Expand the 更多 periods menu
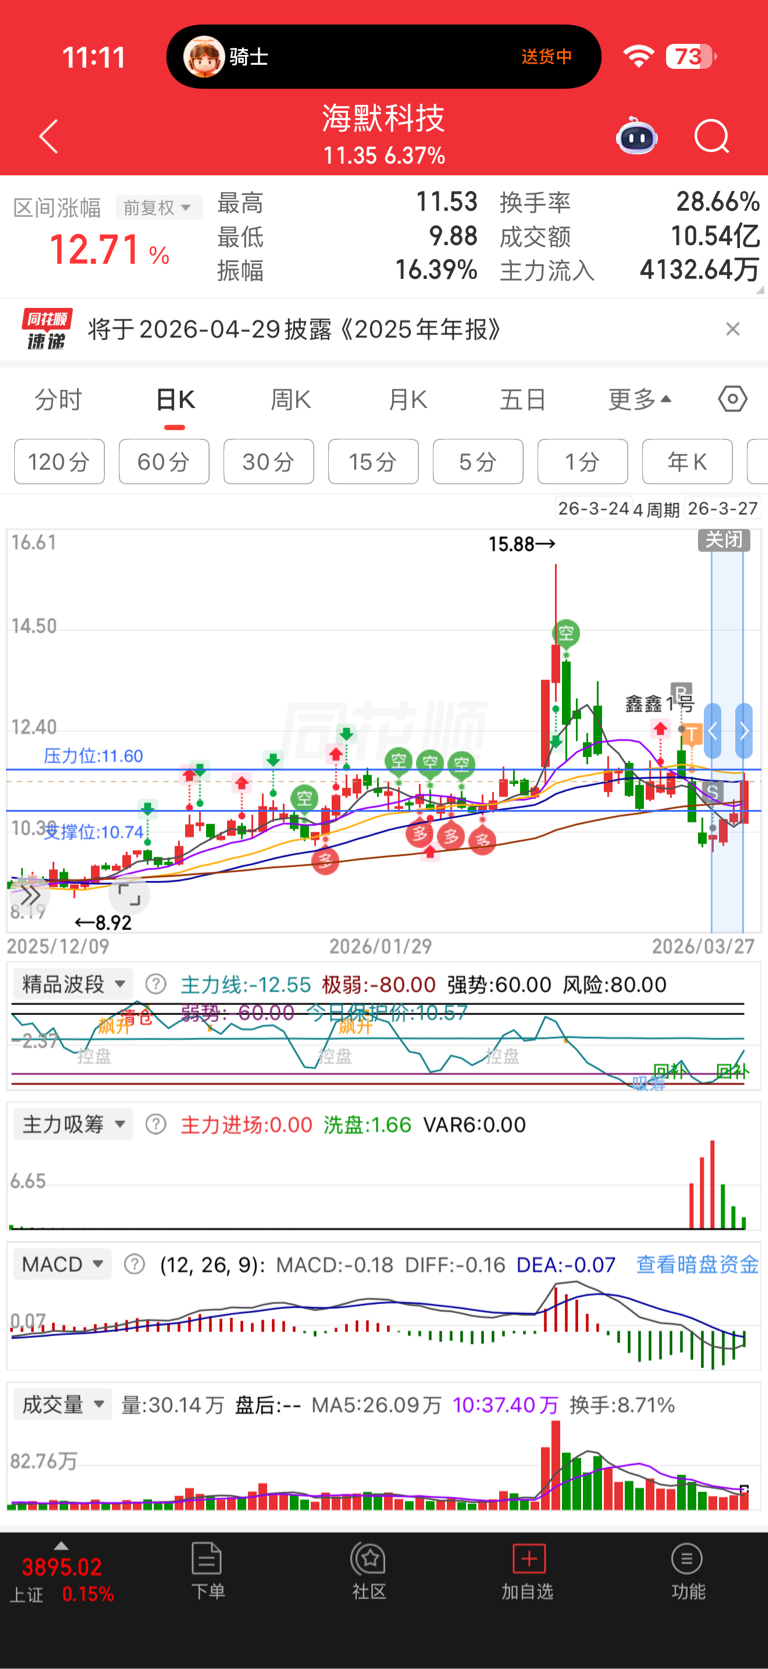The width and height of the screenshot is (768, 1669). (640, 400)
